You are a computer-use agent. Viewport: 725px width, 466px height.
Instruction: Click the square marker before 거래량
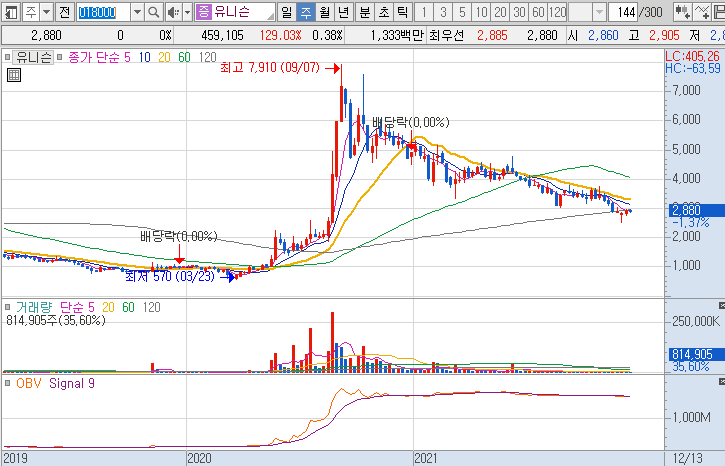[7, 307]
